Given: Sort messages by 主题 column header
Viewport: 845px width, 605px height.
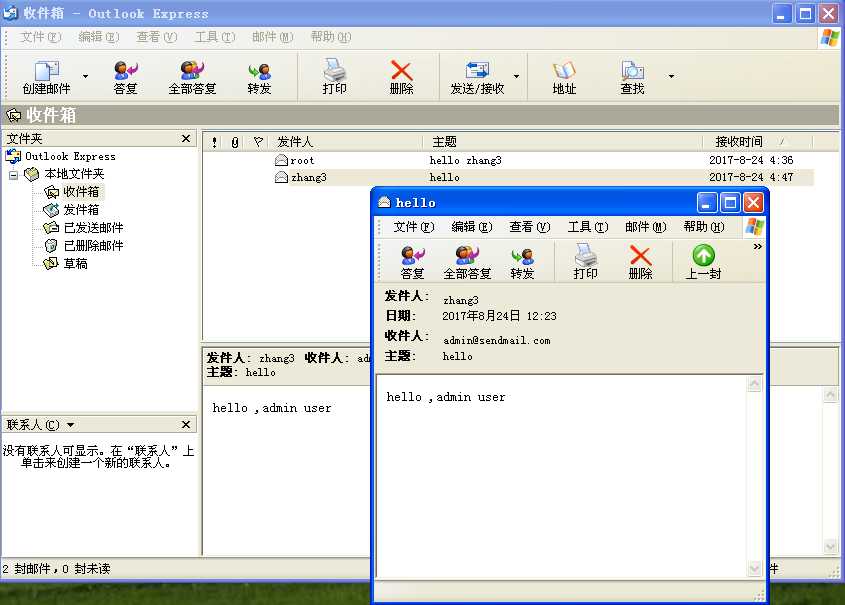Looking at the screenshot, I should click(564, 142).
